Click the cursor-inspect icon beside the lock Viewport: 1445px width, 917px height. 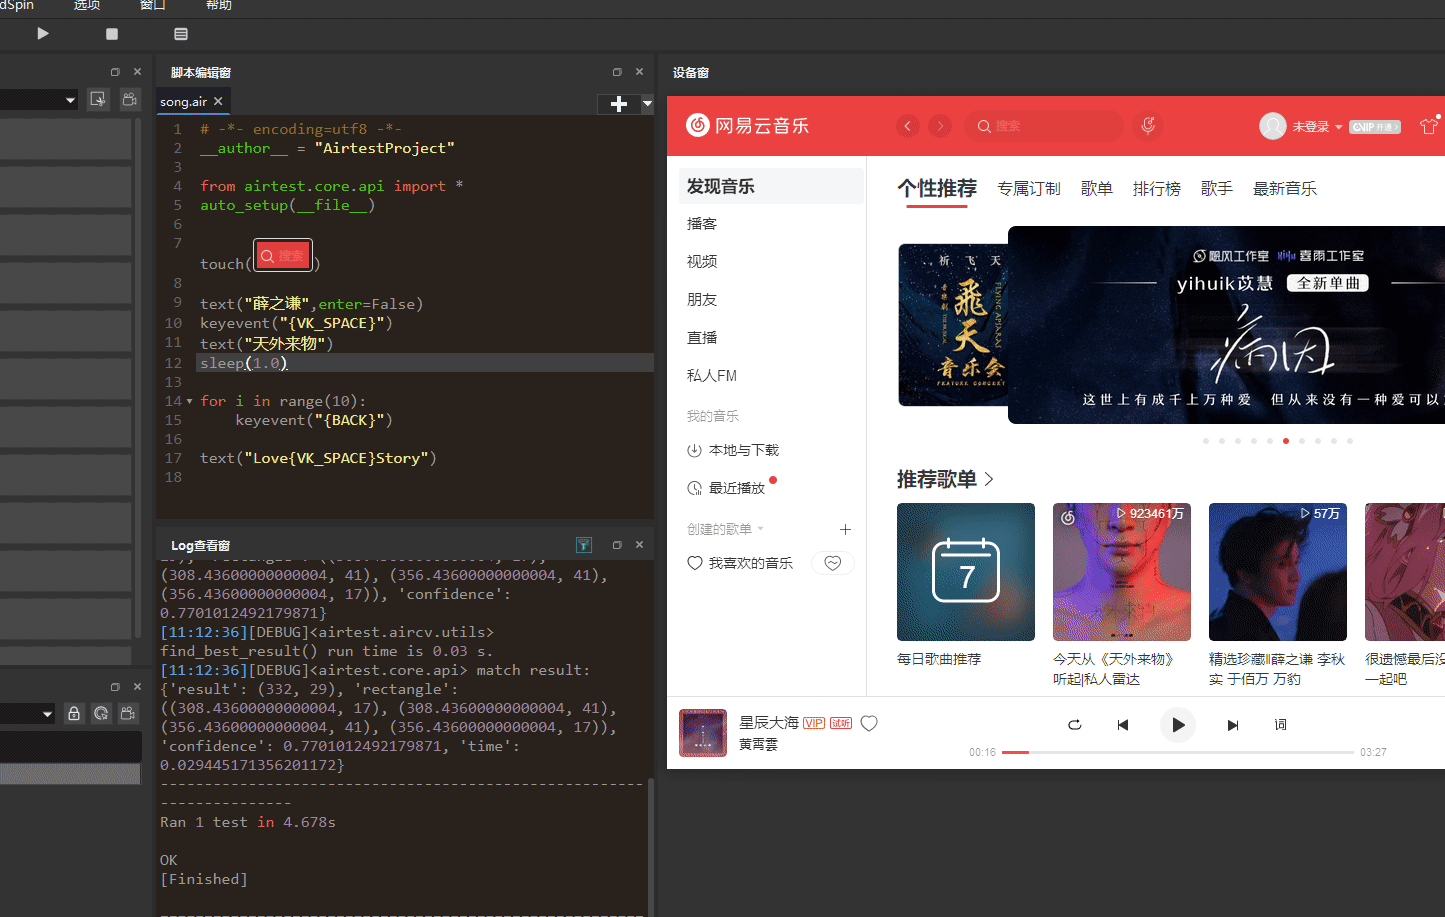tap(101, 713)
